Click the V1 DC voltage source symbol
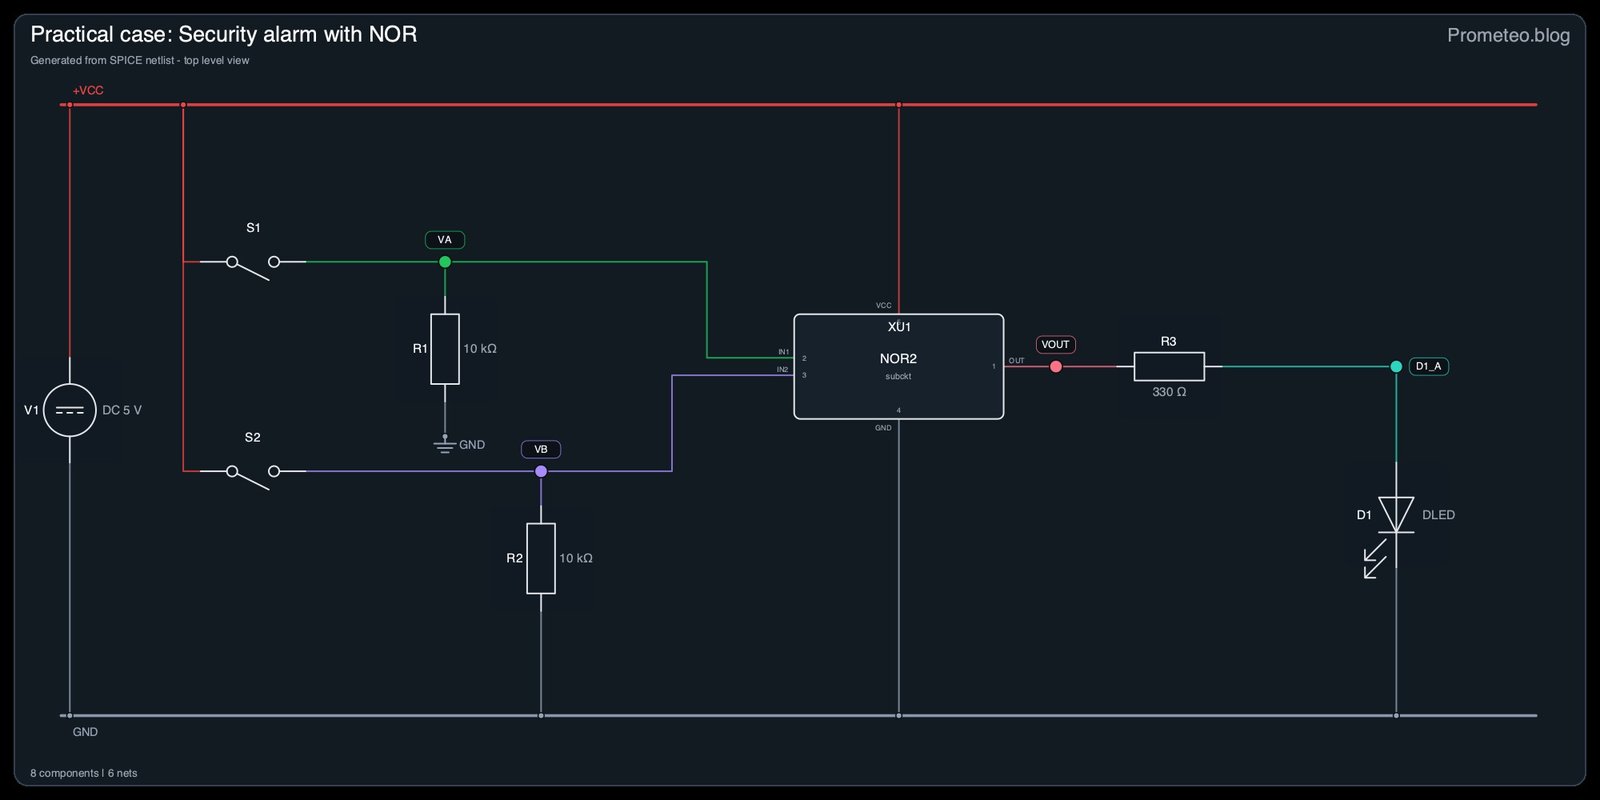Image resolution: width=1600 pixels, height=800 pixels. (70, 410)
